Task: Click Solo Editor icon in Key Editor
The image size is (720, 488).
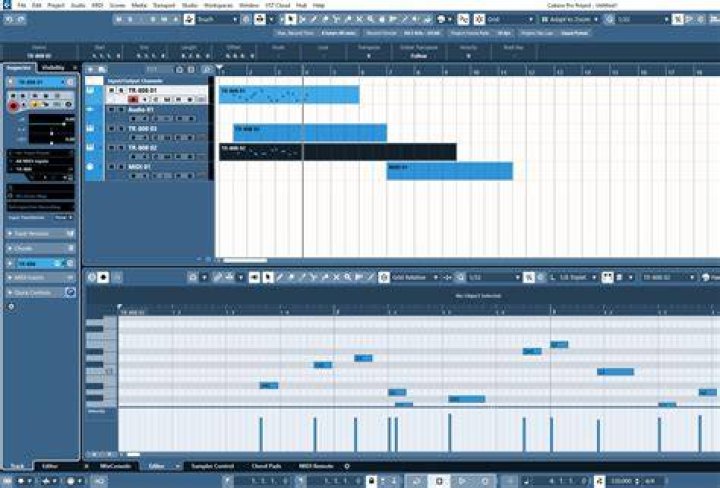Action: pyautogui.click(x=92, y=277)
